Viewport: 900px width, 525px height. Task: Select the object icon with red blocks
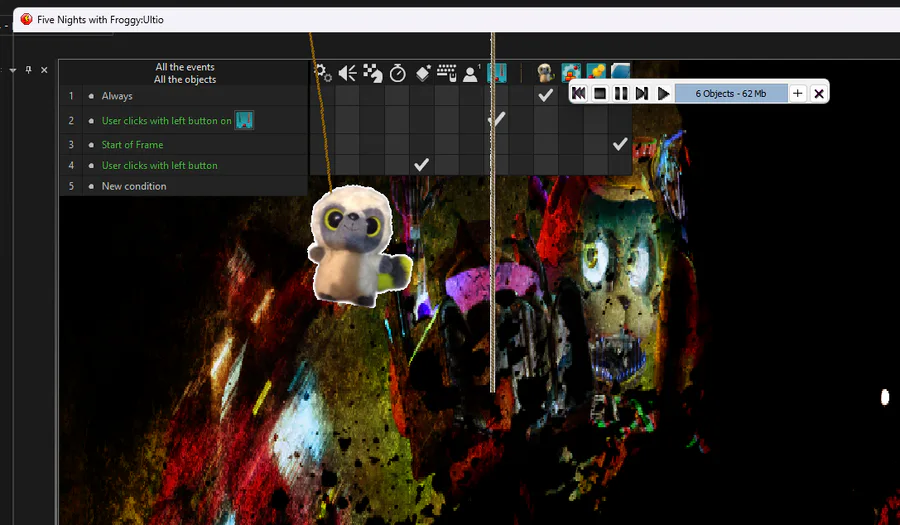click(571, 73)
